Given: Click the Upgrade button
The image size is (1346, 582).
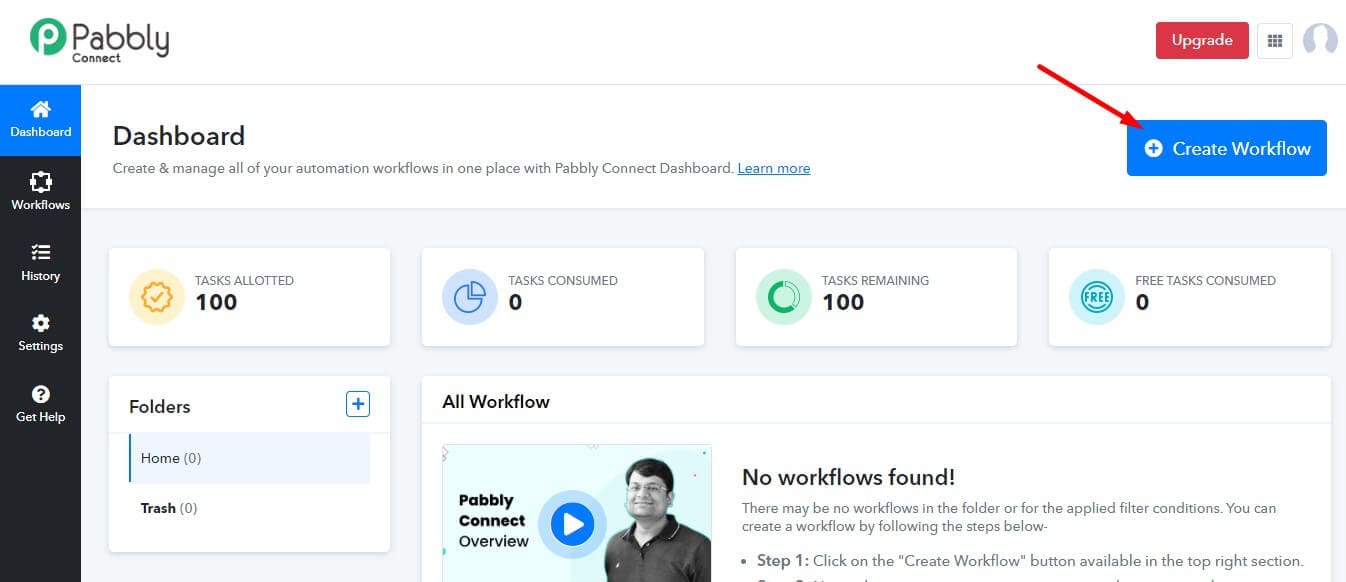Looking at the screenshot, I should [x=1201, y=40].
